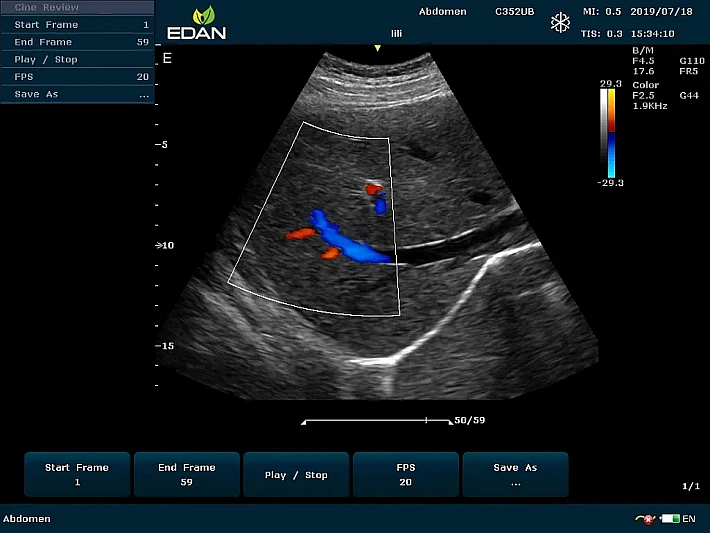The height and width of the screenshot is (533, 710).
Task: Click the C352UB probe label
Action: 514,12
